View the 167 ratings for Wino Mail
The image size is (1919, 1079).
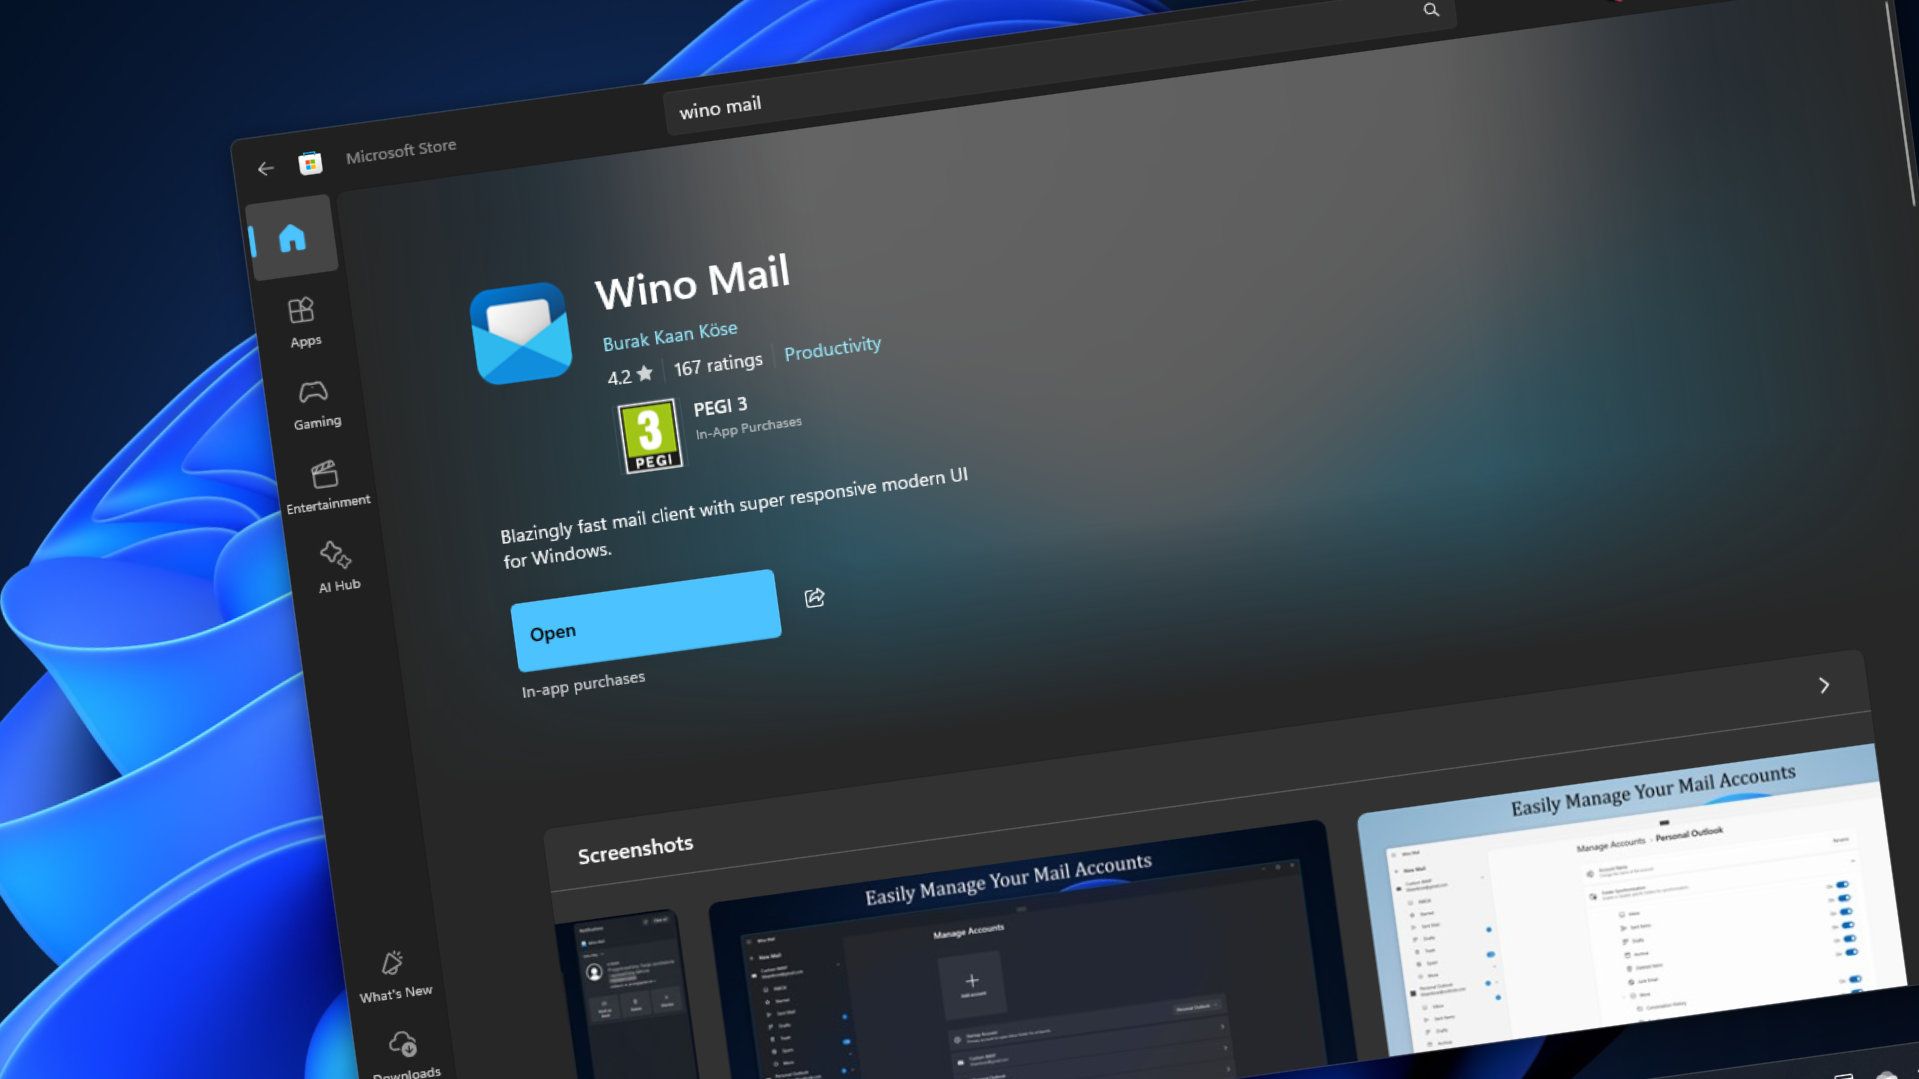pyautogui.click(x=718, y=363)
